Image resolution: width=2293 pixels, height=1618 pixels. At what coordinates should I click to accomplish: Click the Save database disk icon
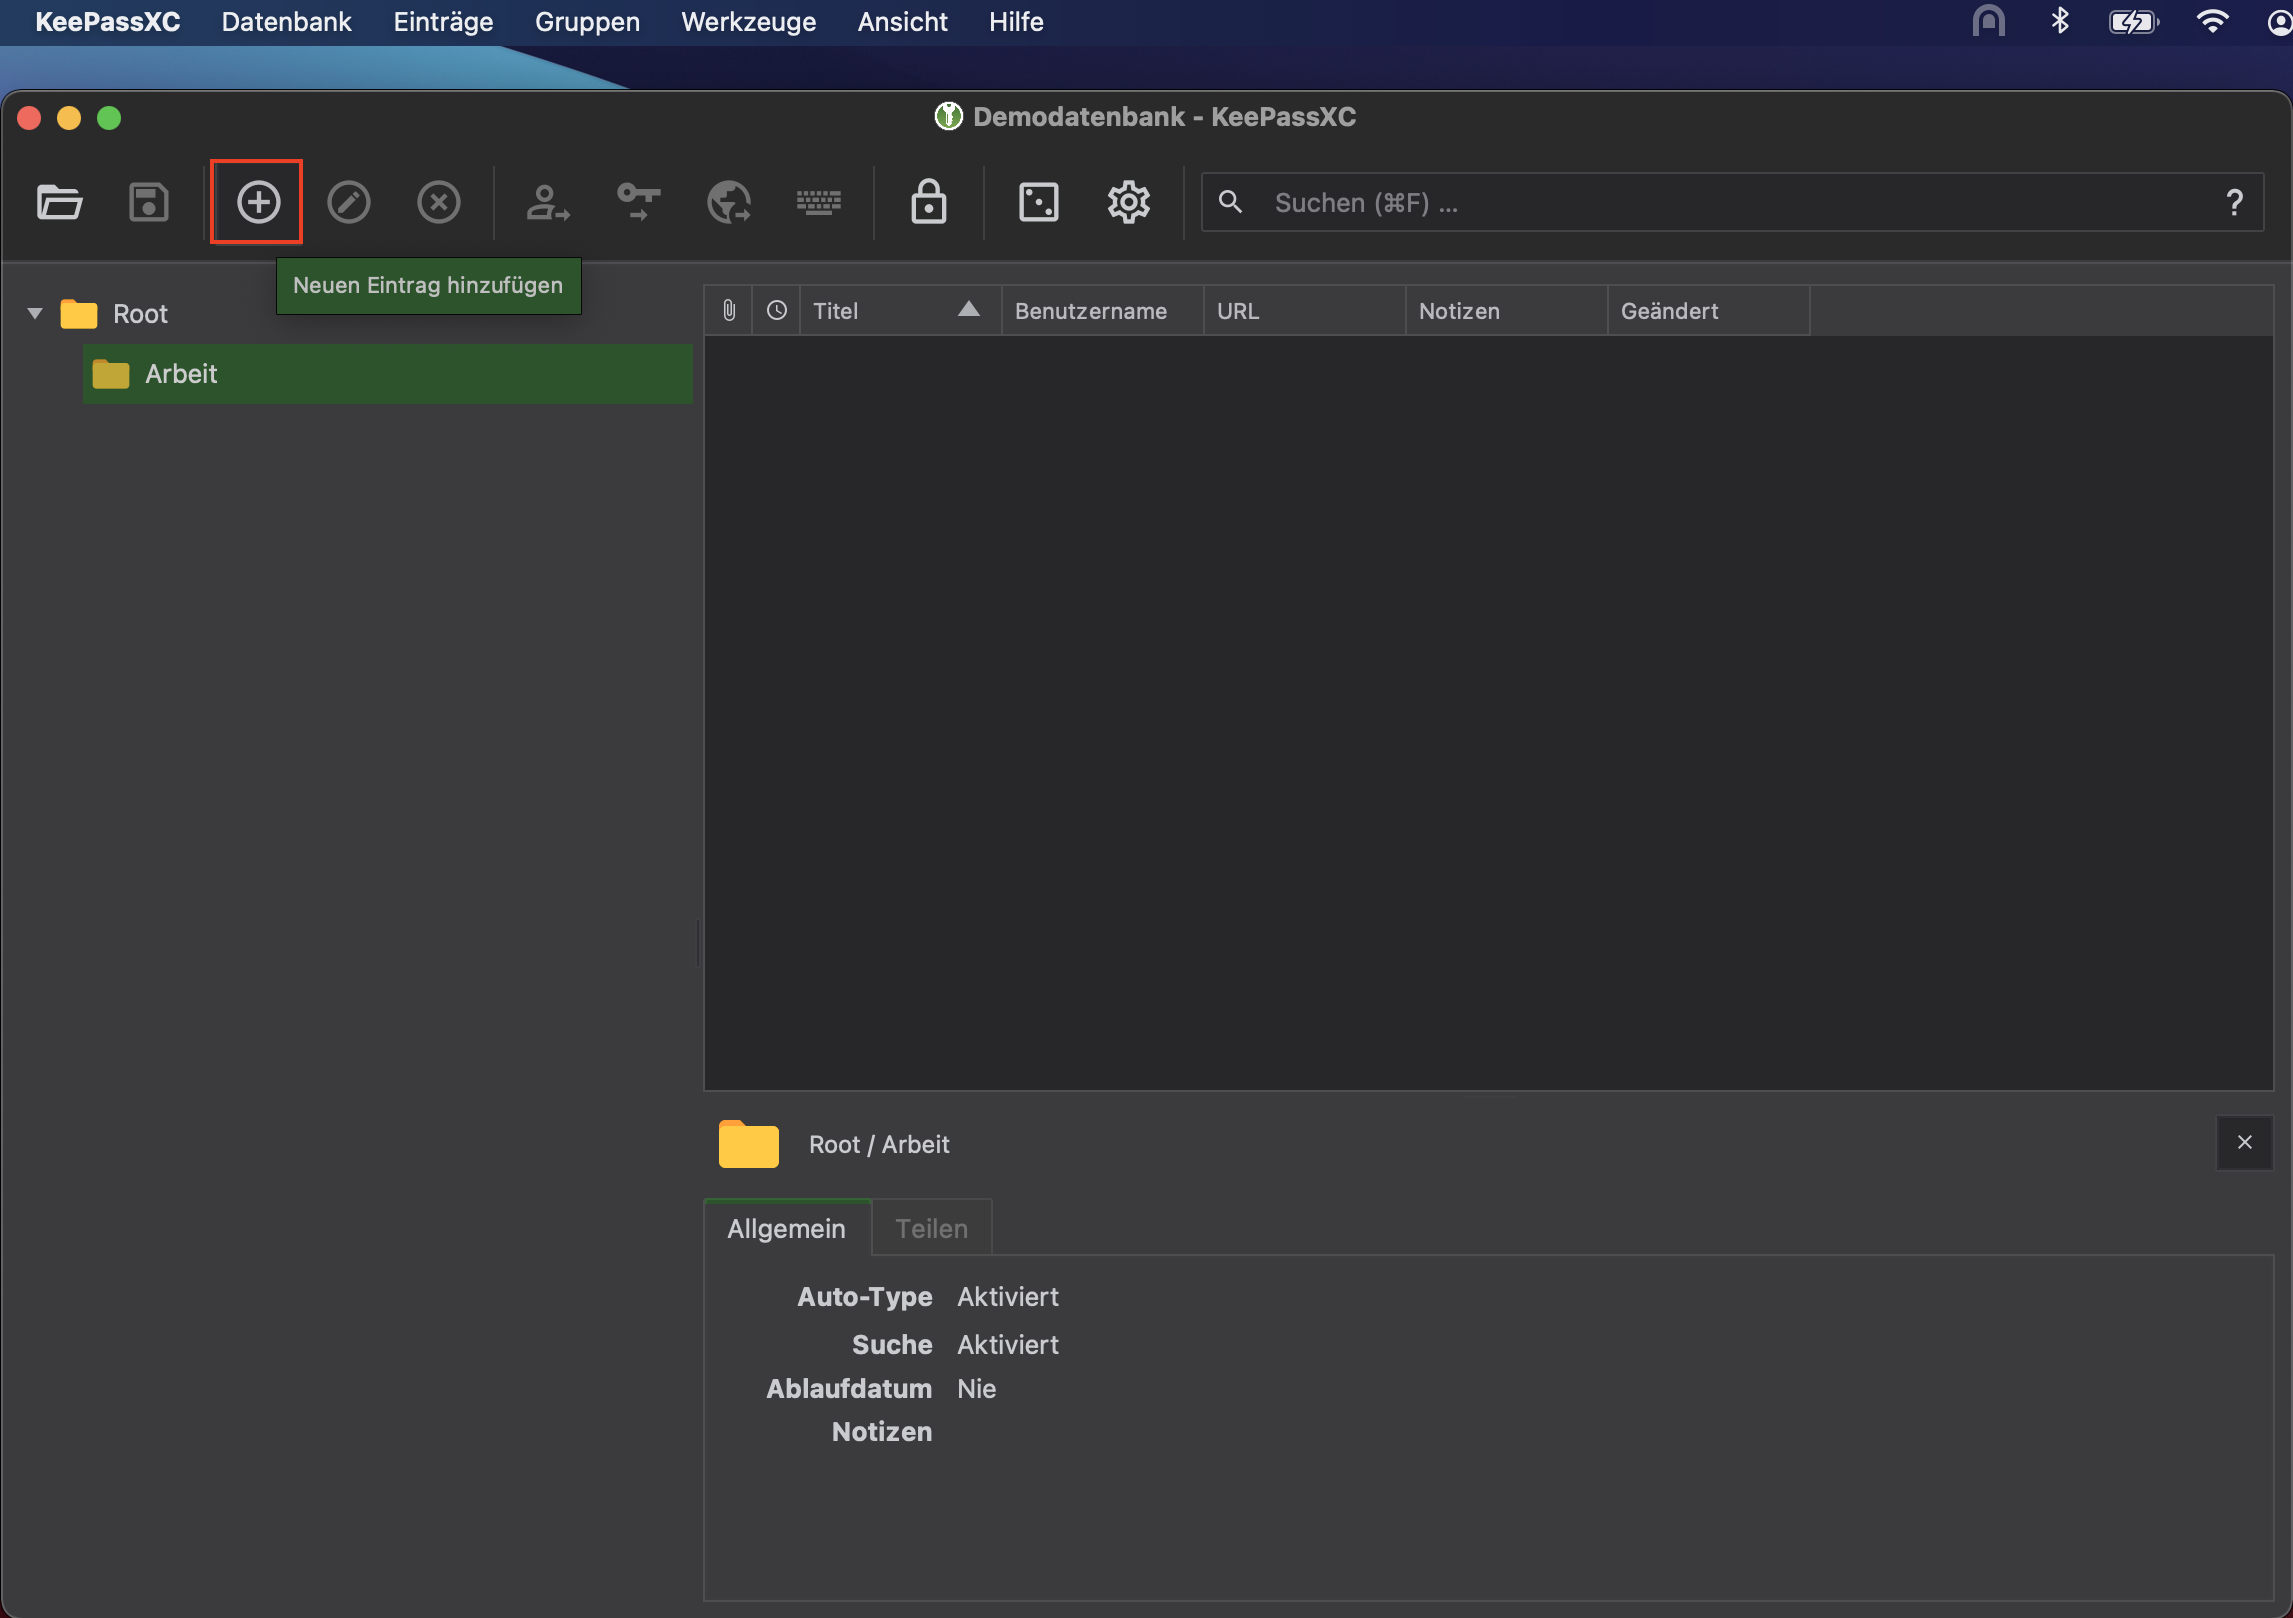[x=149, y=202]
